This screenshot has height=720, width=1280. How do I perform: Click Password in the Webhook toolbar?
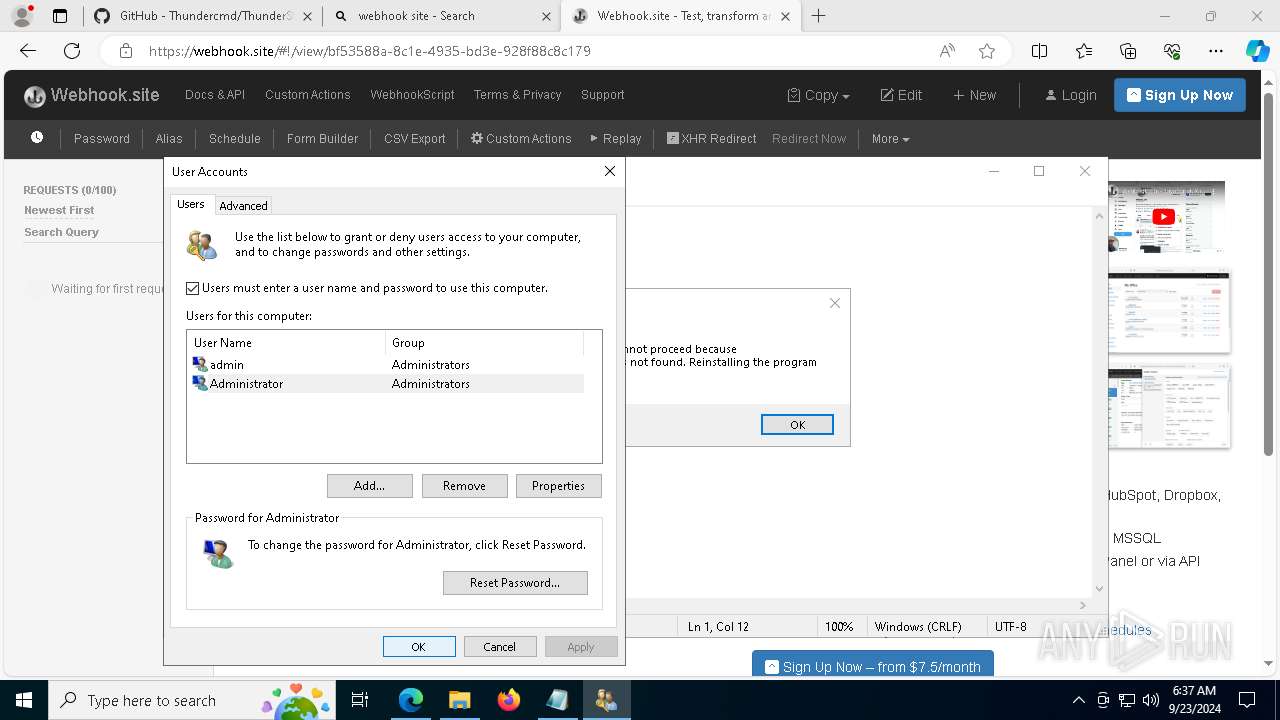pos(102,138)
